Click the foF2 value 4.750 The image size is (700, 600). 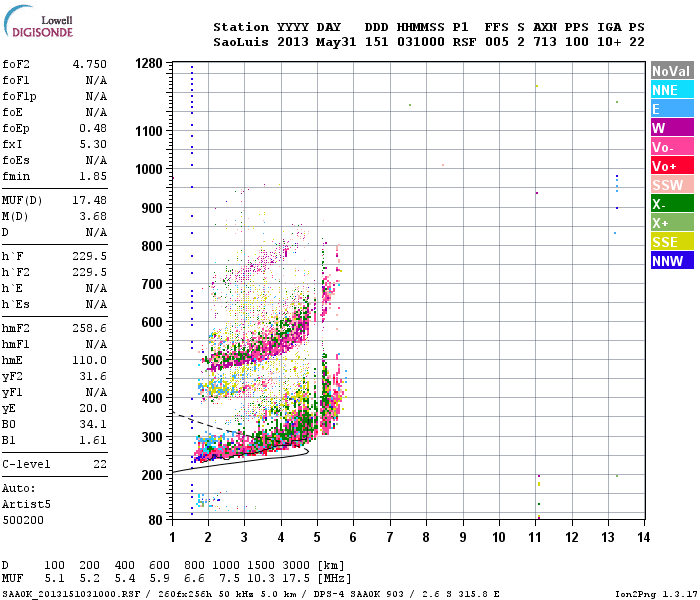point(90,64)
